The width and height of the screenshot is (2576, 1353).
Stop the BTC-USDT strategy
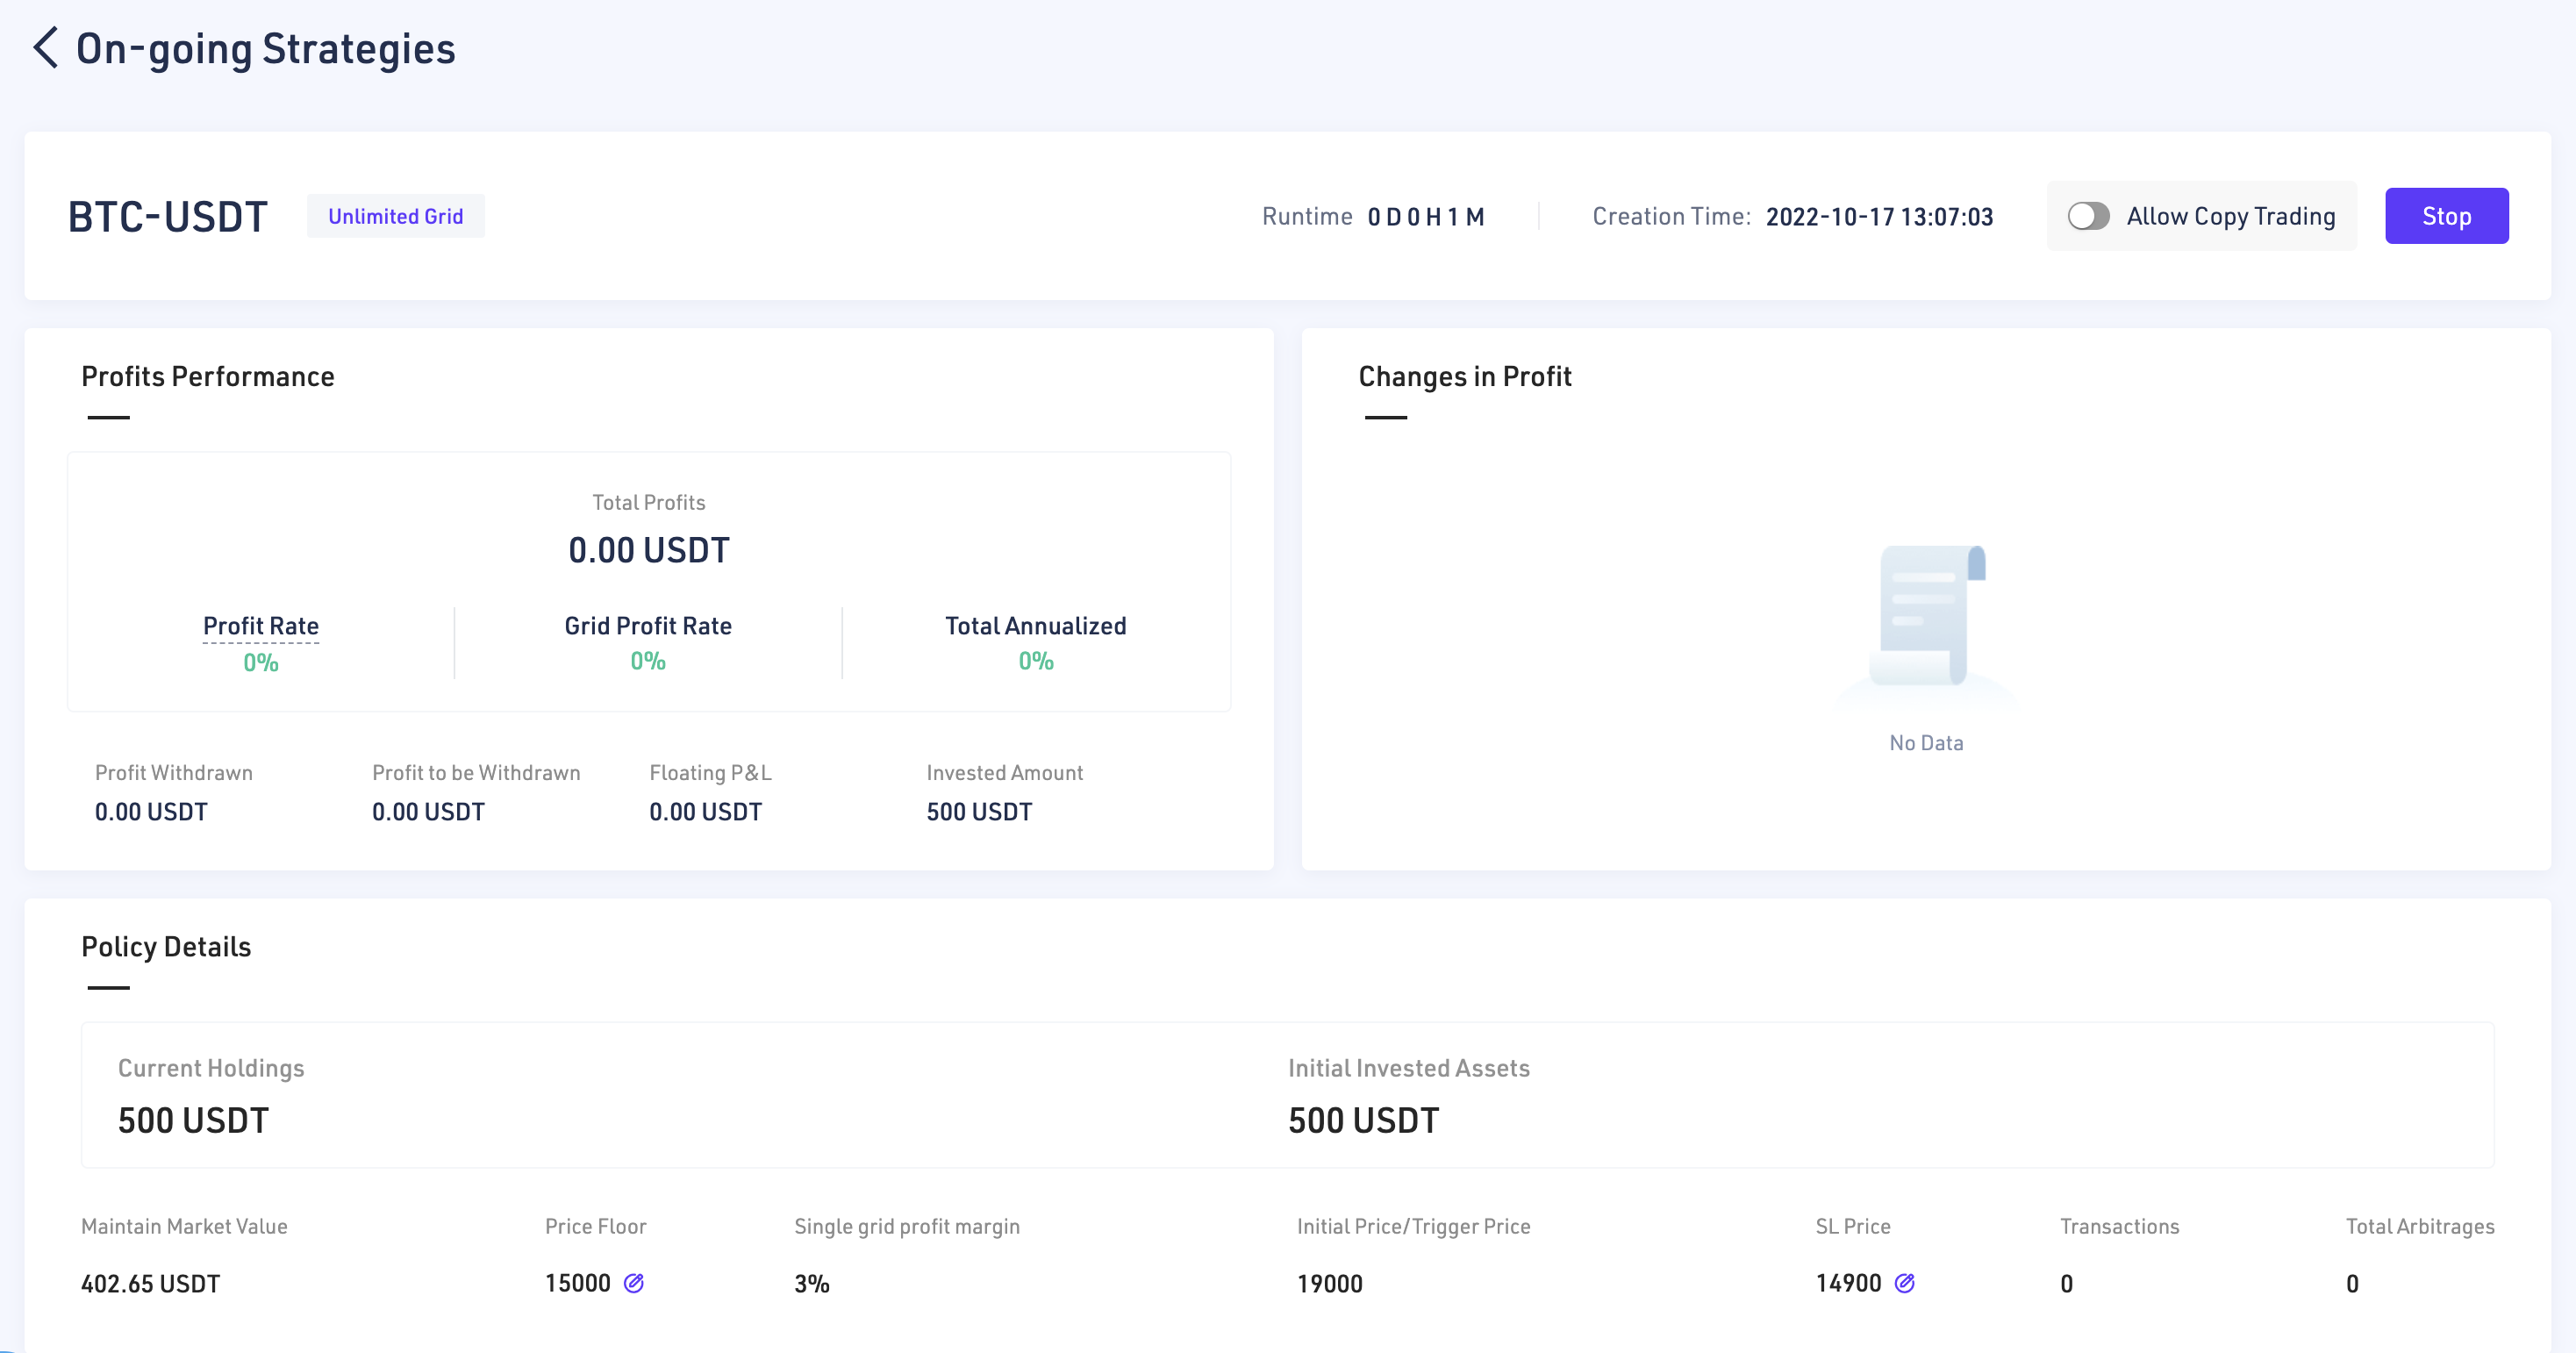click(2446, 216)
